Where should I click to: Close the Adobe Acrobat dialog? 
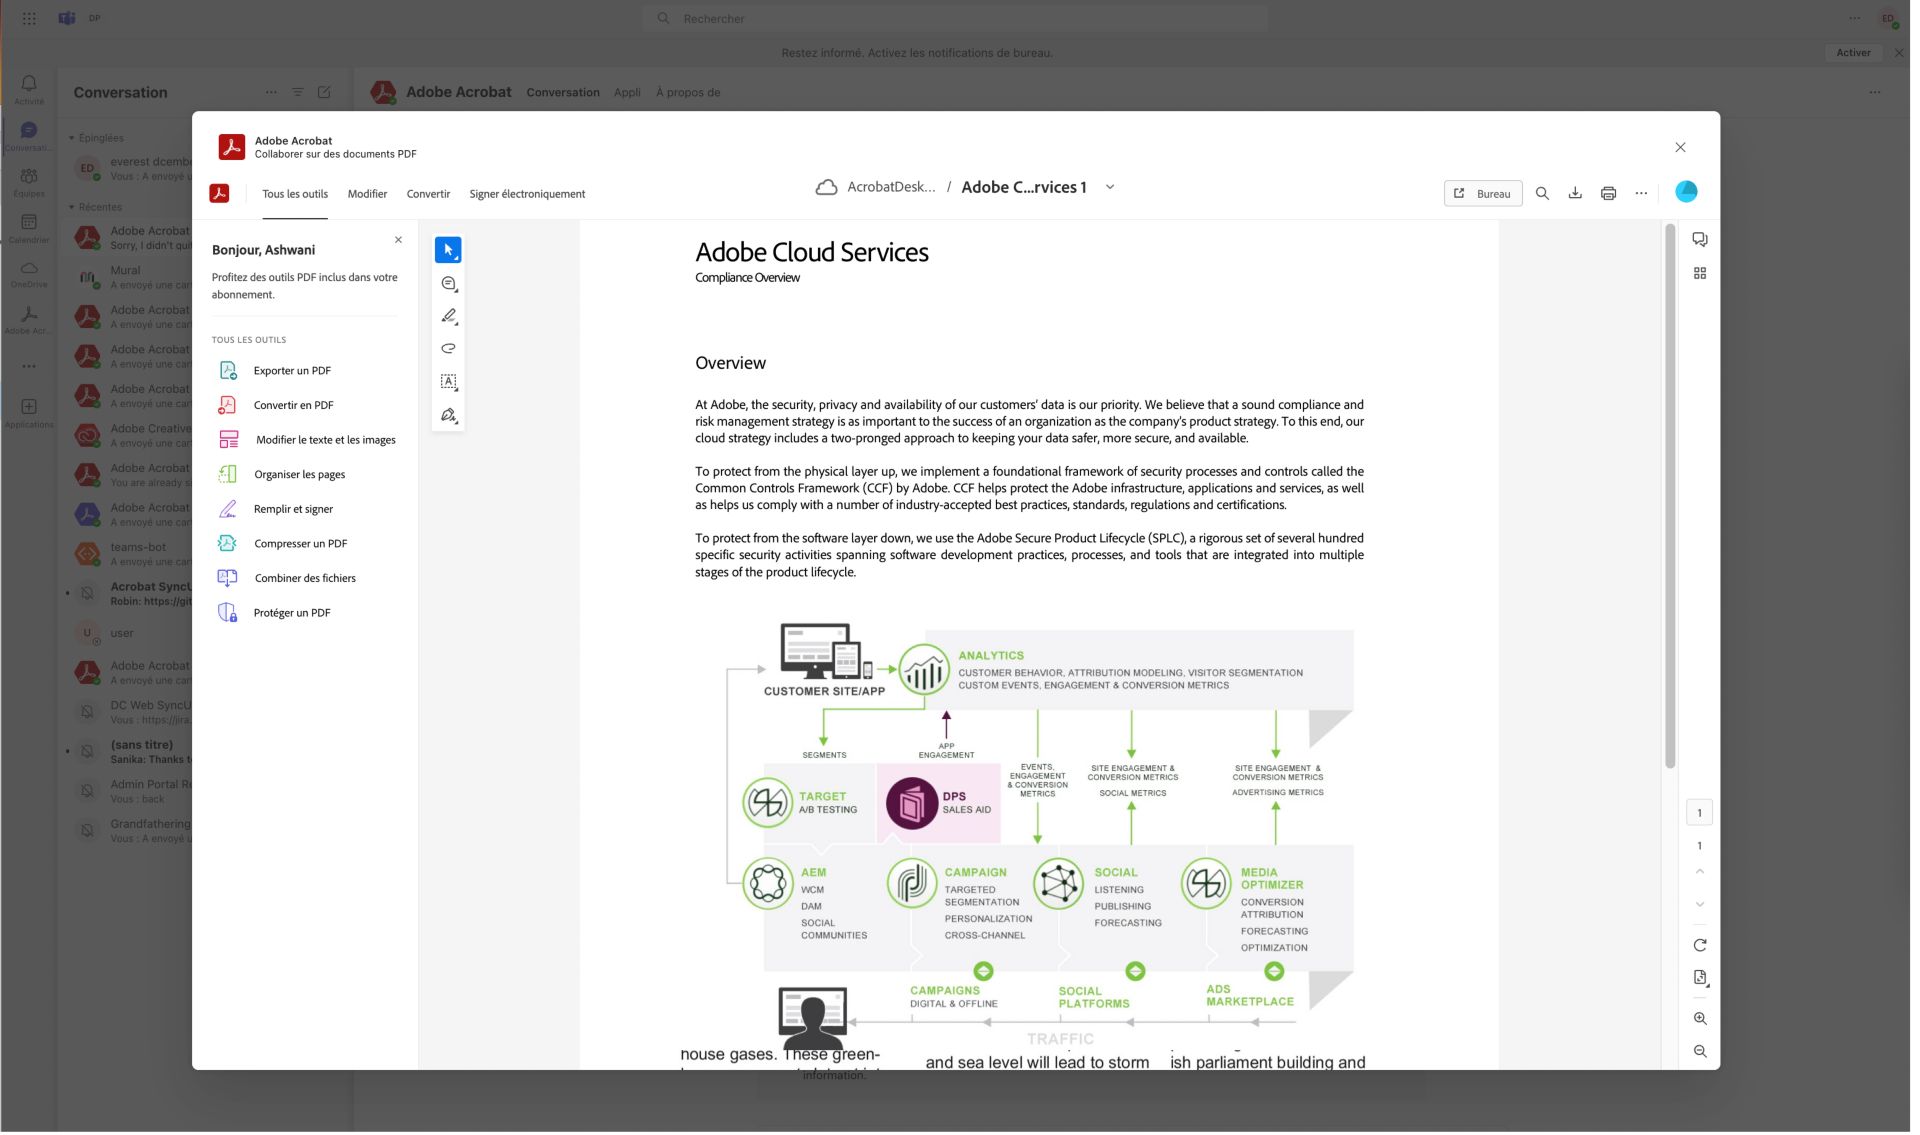1680,148
